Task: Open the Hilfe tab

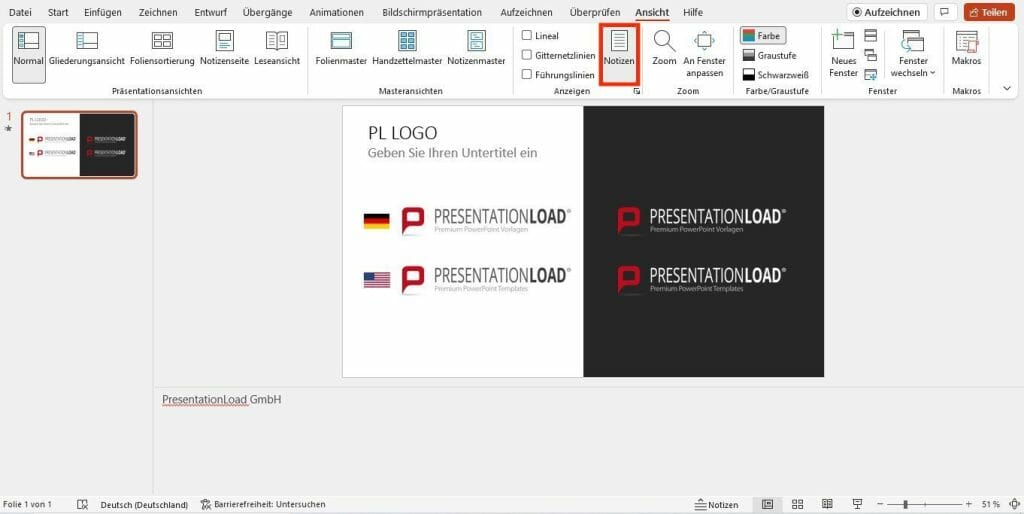Action: [693, 12]
